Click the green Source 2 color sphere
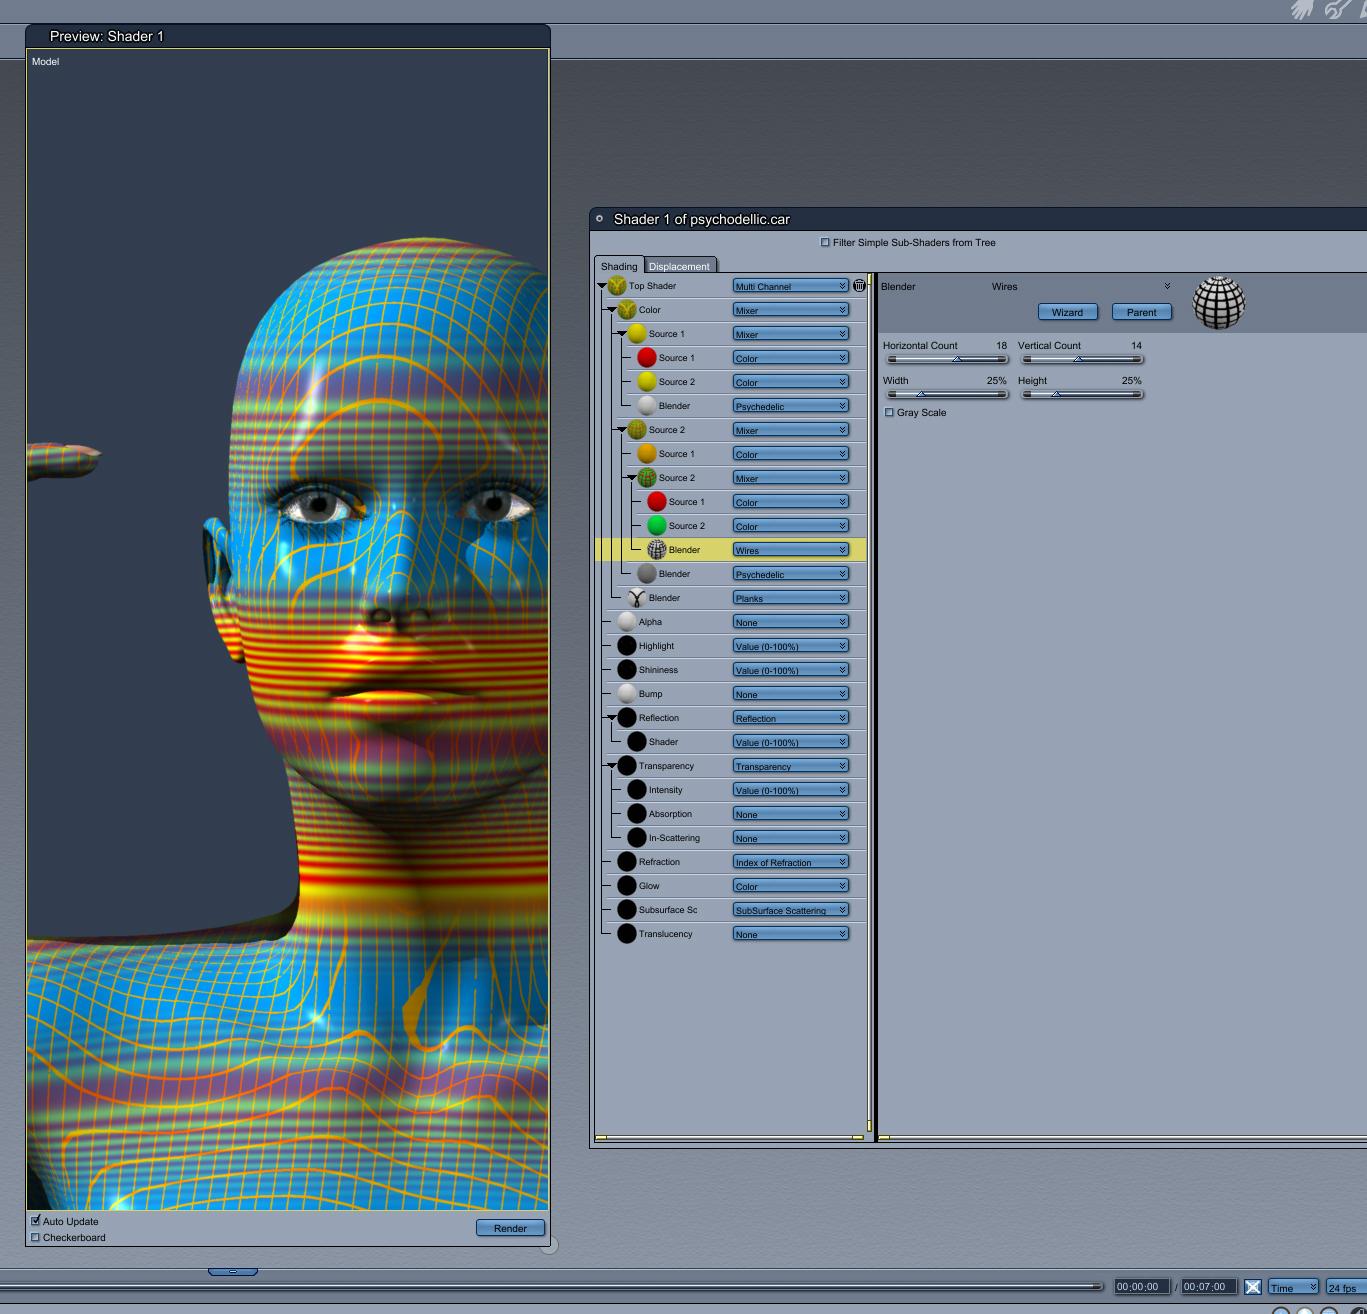Viewport: 1367px width, 1314px height. 657,526
